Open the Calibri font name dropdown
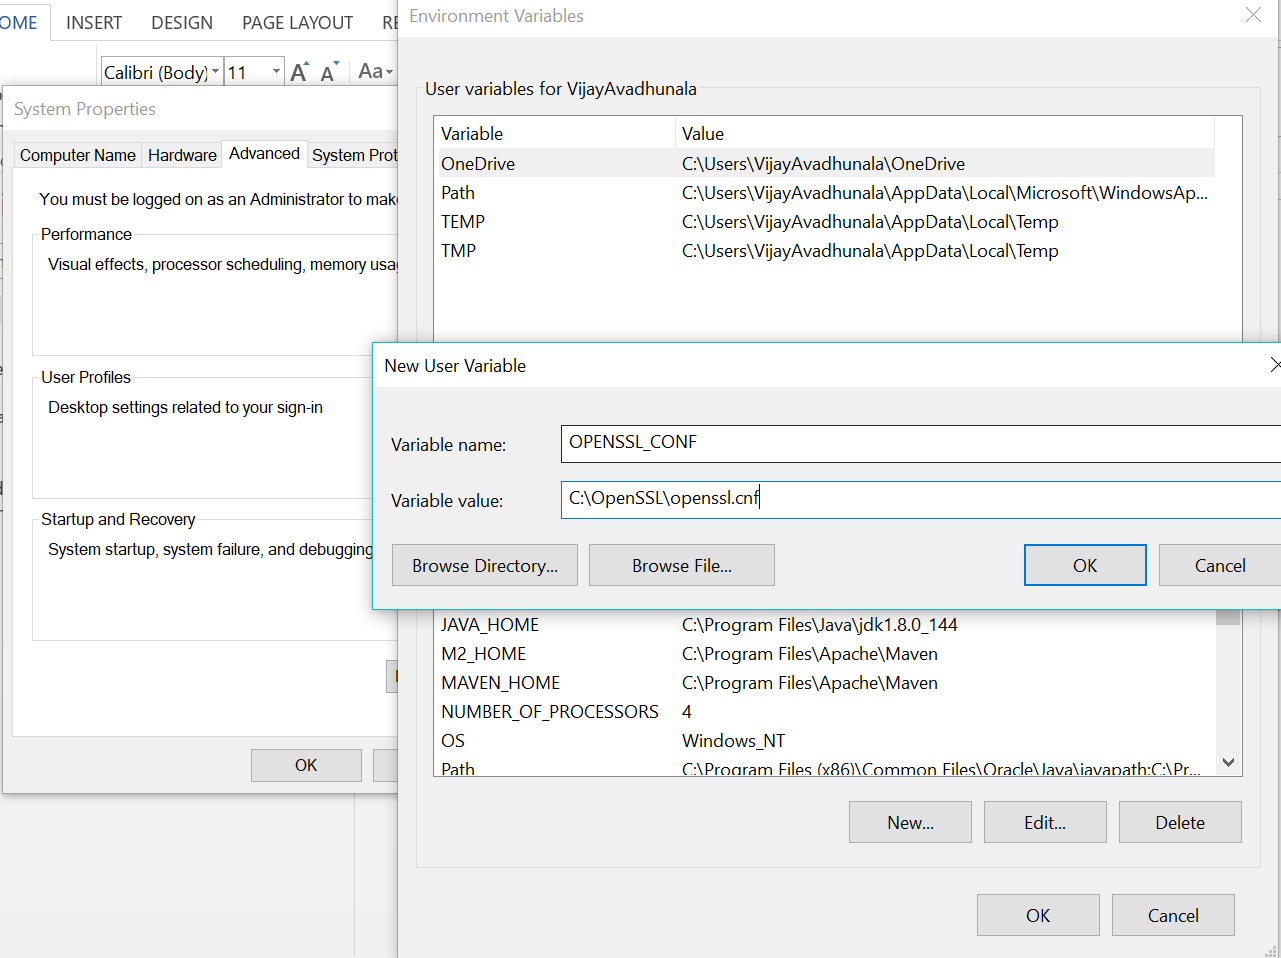1281x958 pixels. tap(214, 71)
